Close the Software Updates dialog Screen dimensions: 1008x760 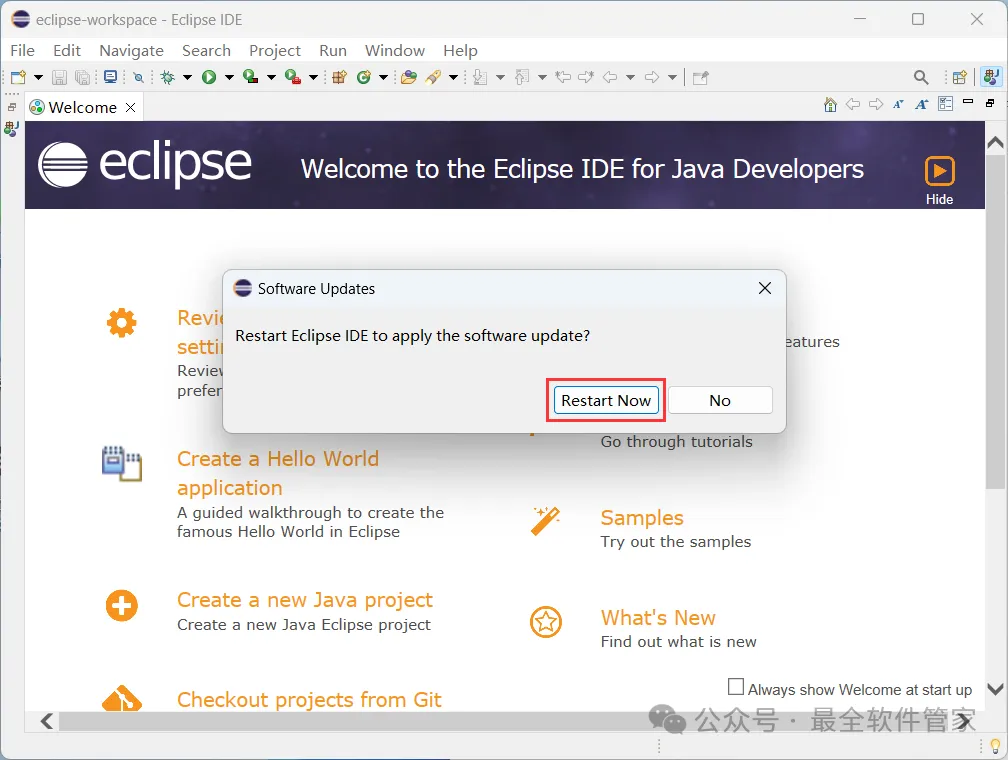tap(764, 288)
